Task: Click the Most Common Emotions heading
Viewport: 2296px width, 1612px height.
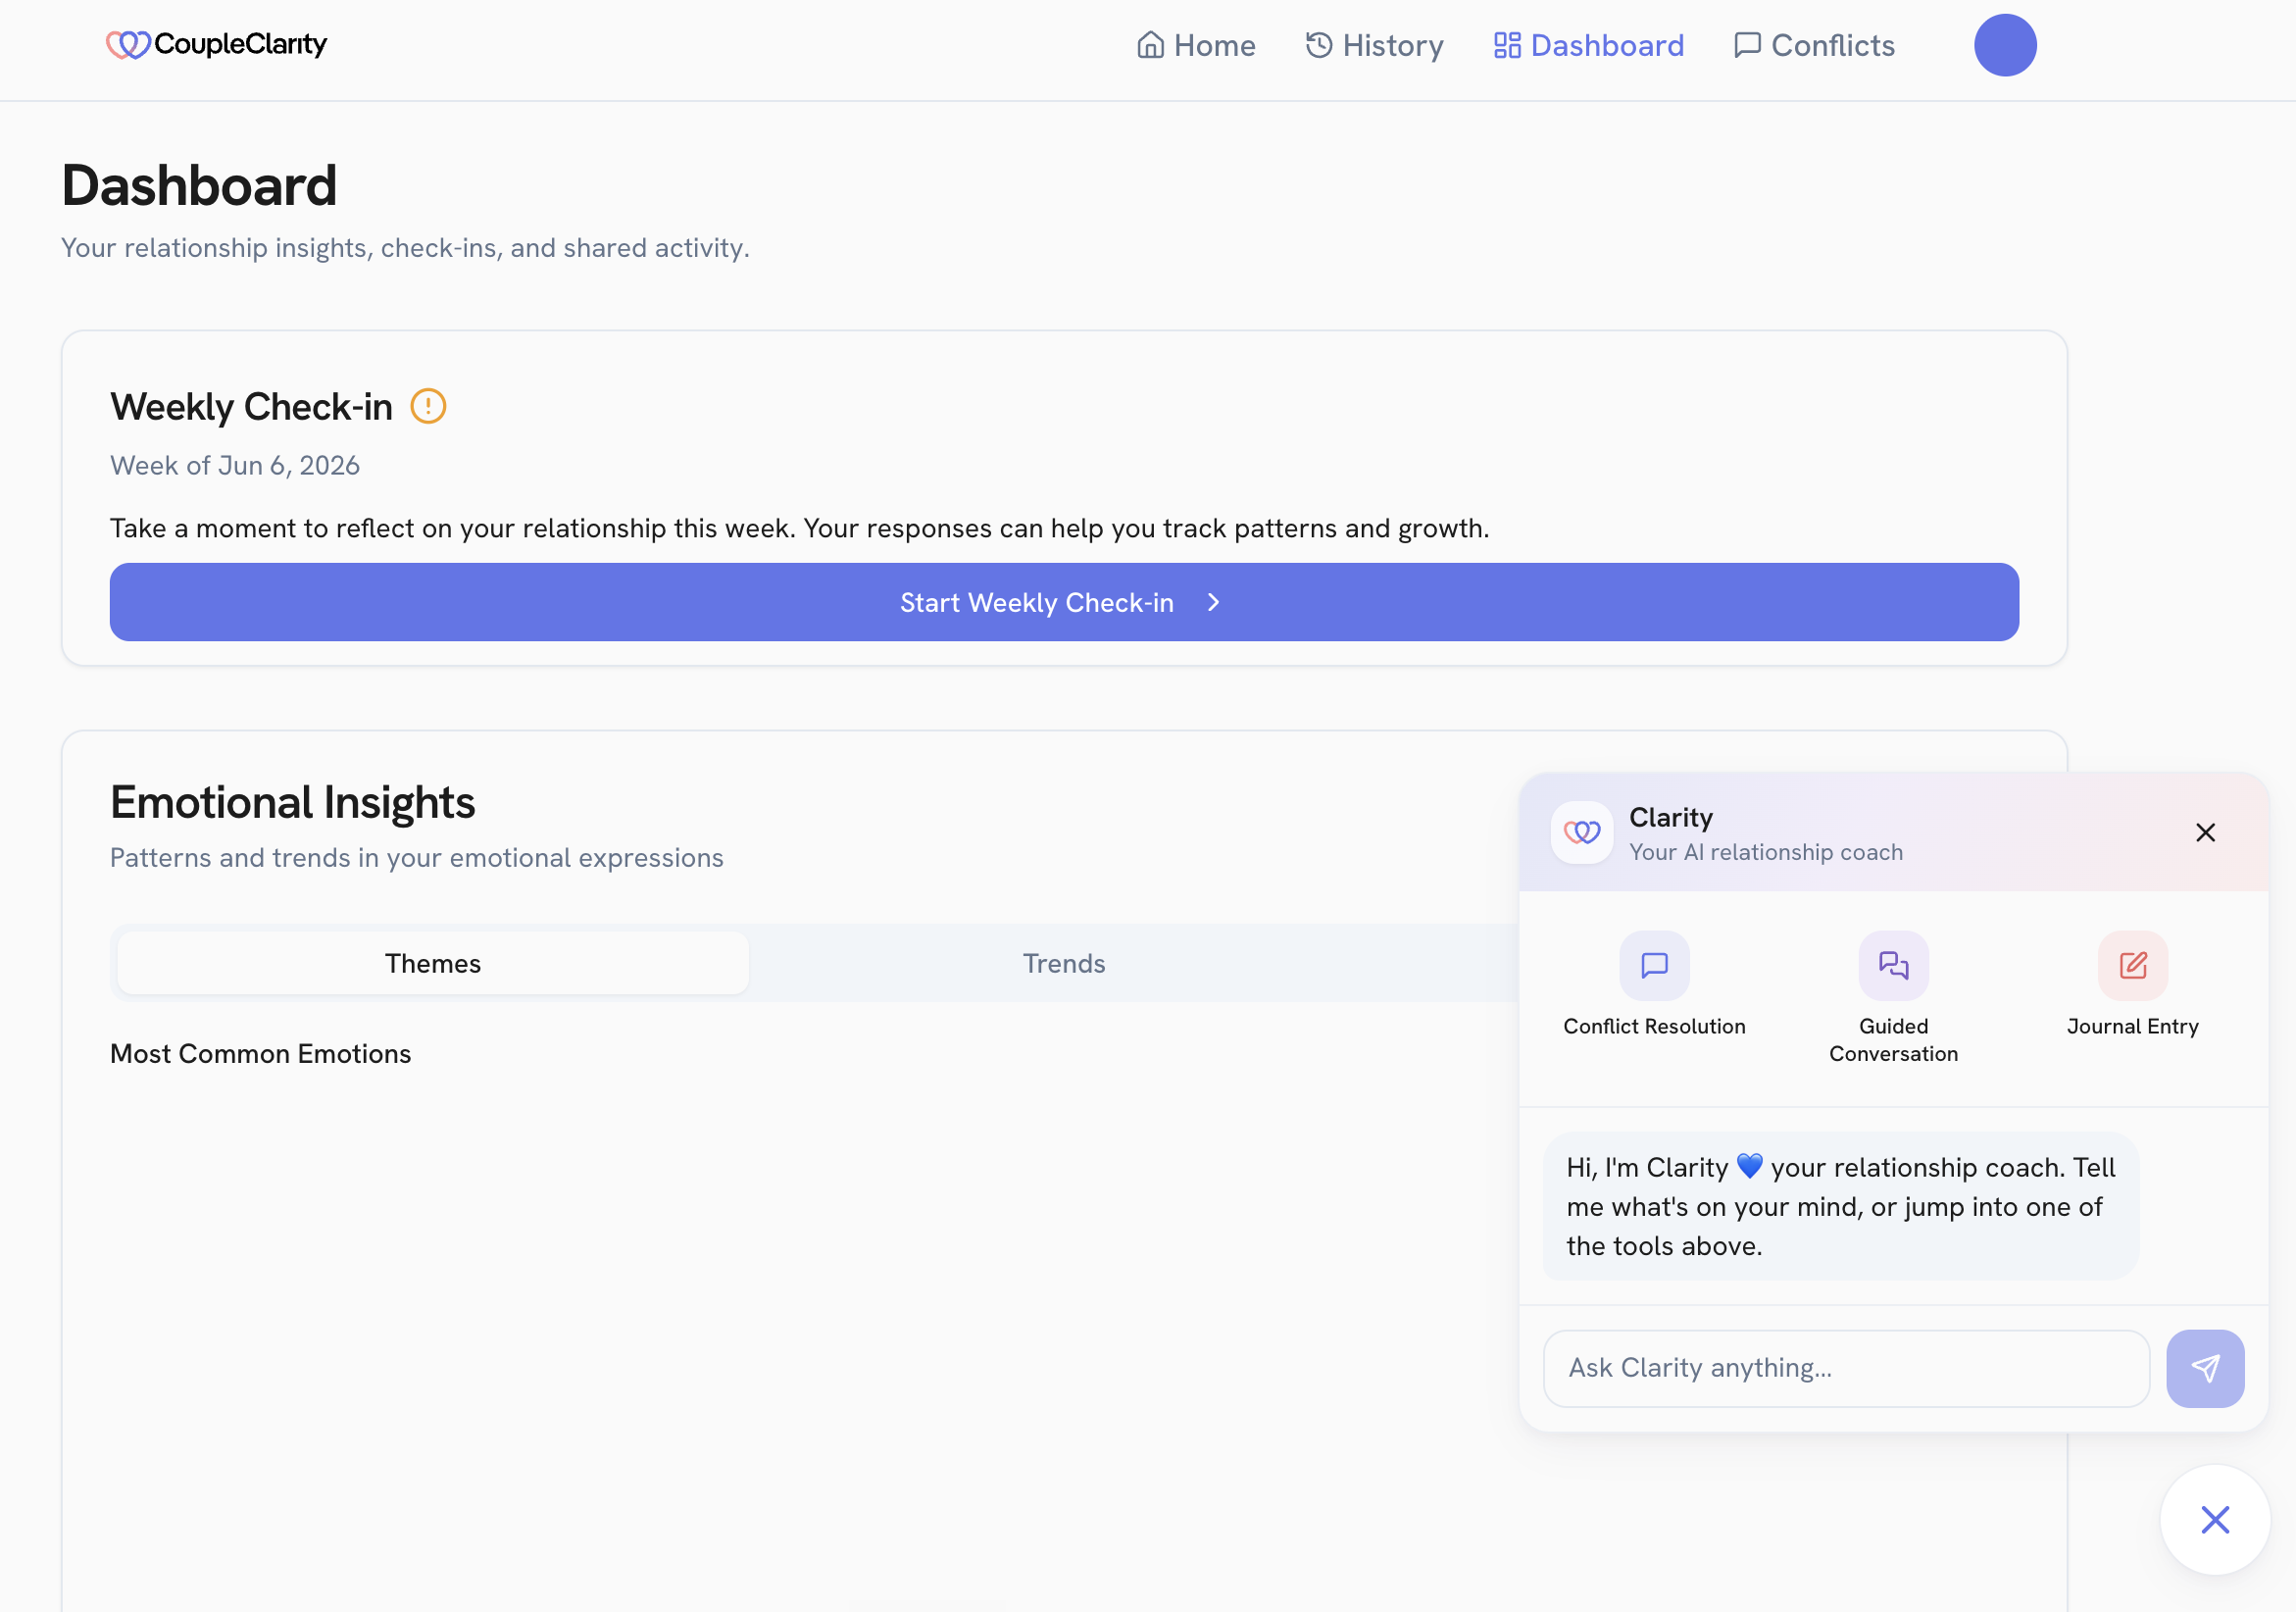Action: click(x=260, y=1054)
